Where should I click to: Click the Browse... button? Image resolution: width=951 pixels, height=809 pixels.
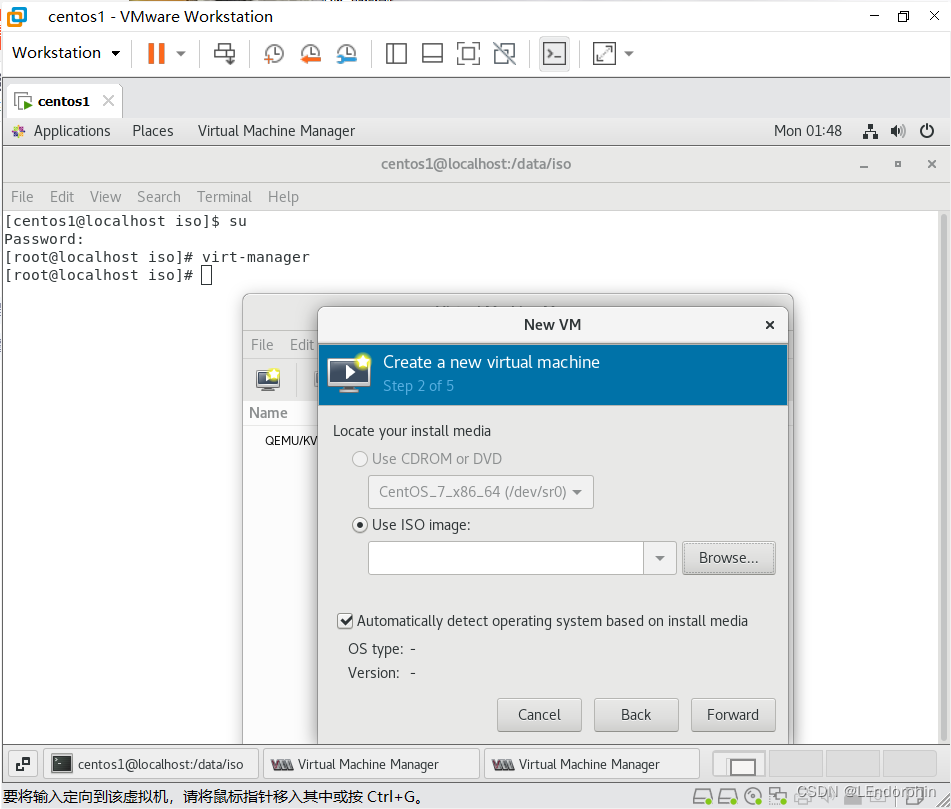point(728,558)
